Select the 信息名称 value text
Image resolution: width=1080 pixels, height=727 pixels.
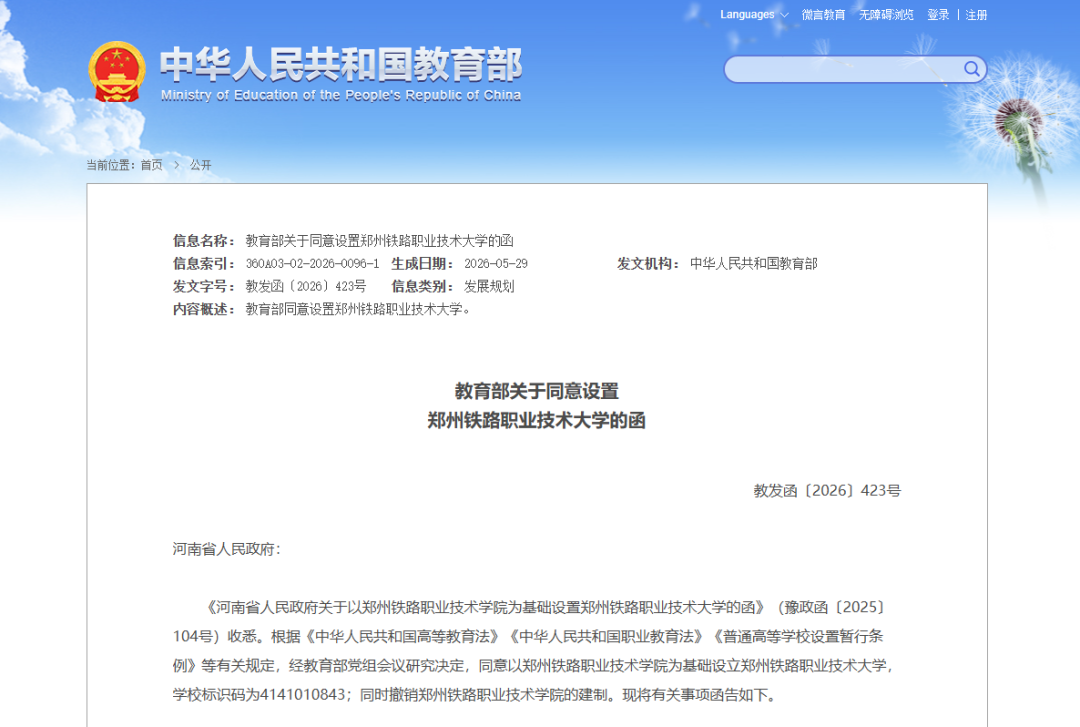click(x=380, y=240)
